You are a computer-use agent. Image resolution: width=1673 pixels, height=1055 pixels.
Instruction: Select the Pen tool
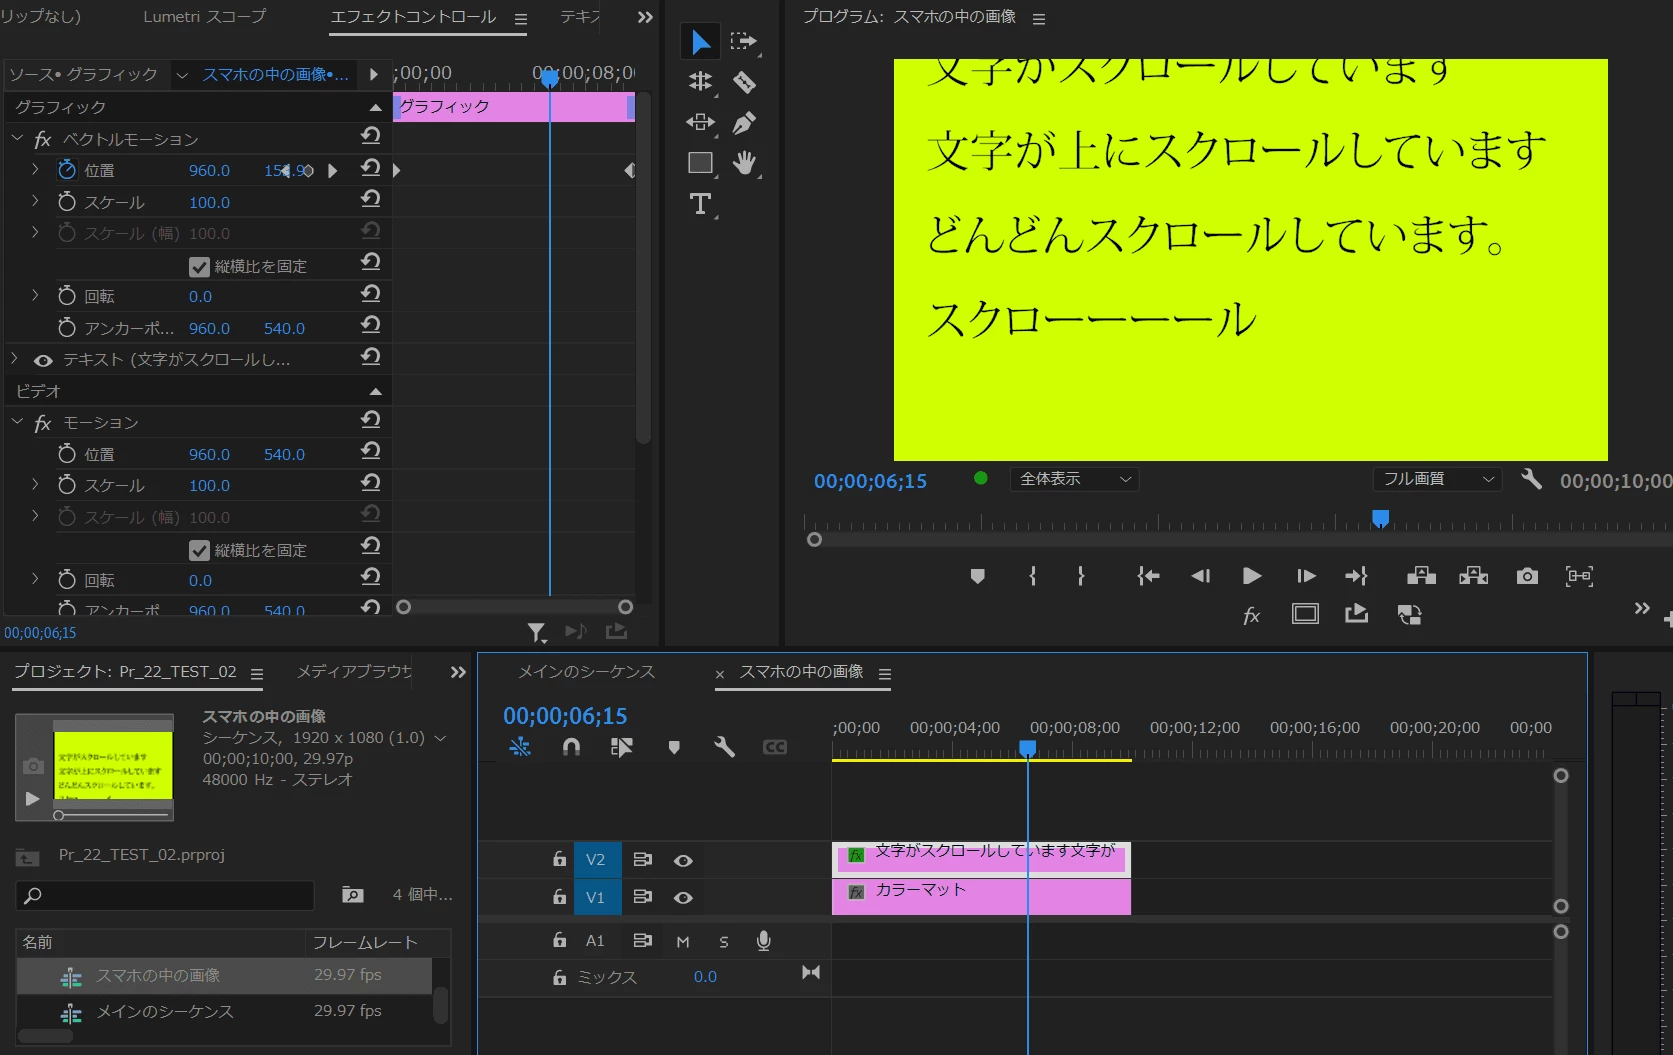[x=744, y=123]
